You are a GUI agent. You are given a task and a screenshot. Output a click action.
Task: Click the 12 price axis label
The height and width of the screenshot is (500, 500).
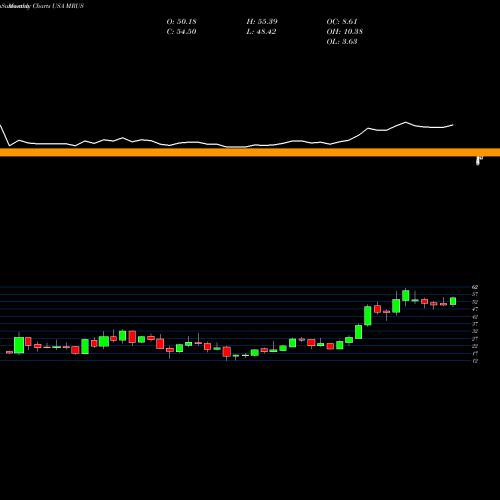click(x=475, y=360)
